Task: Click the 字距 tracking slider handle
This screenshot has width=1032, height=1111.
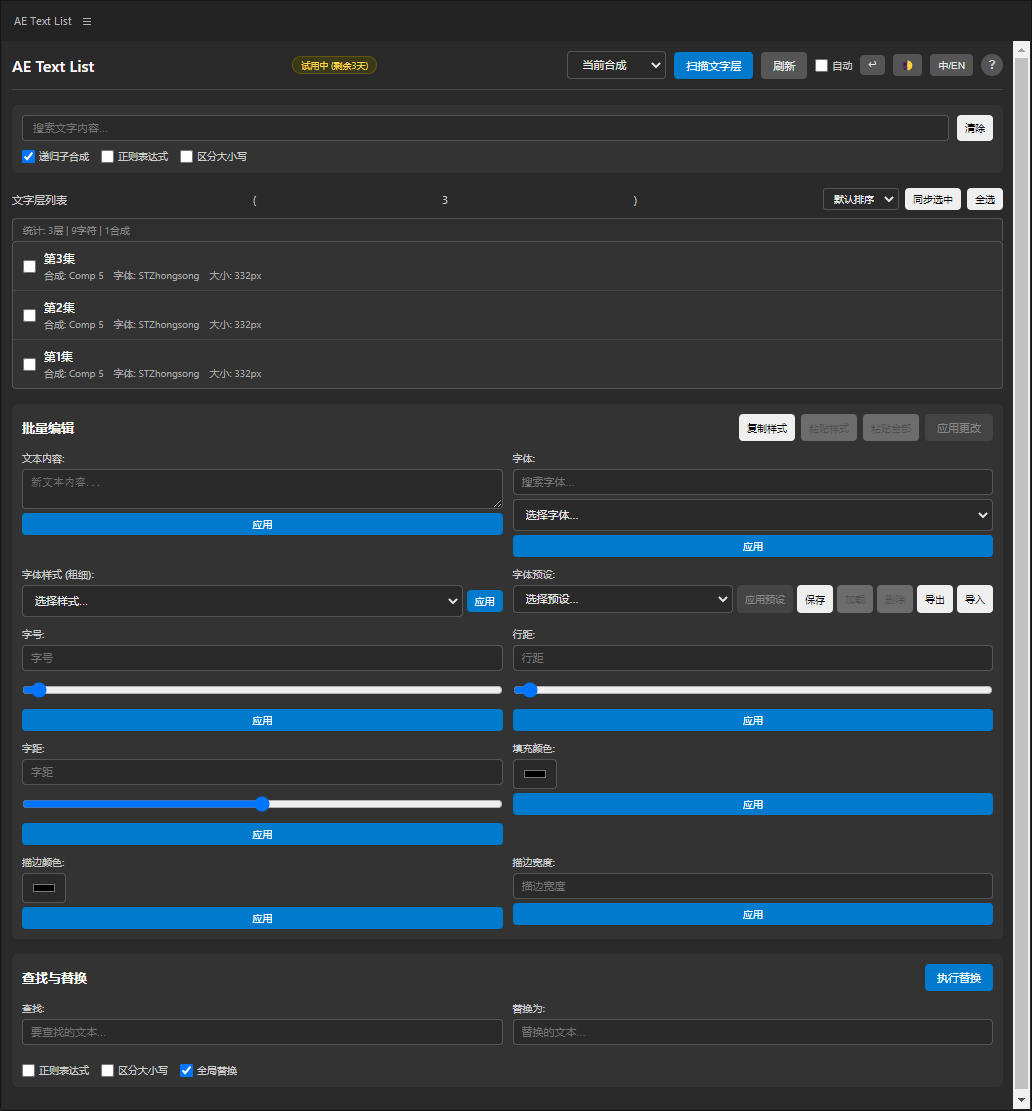Action: click(262, 804)
